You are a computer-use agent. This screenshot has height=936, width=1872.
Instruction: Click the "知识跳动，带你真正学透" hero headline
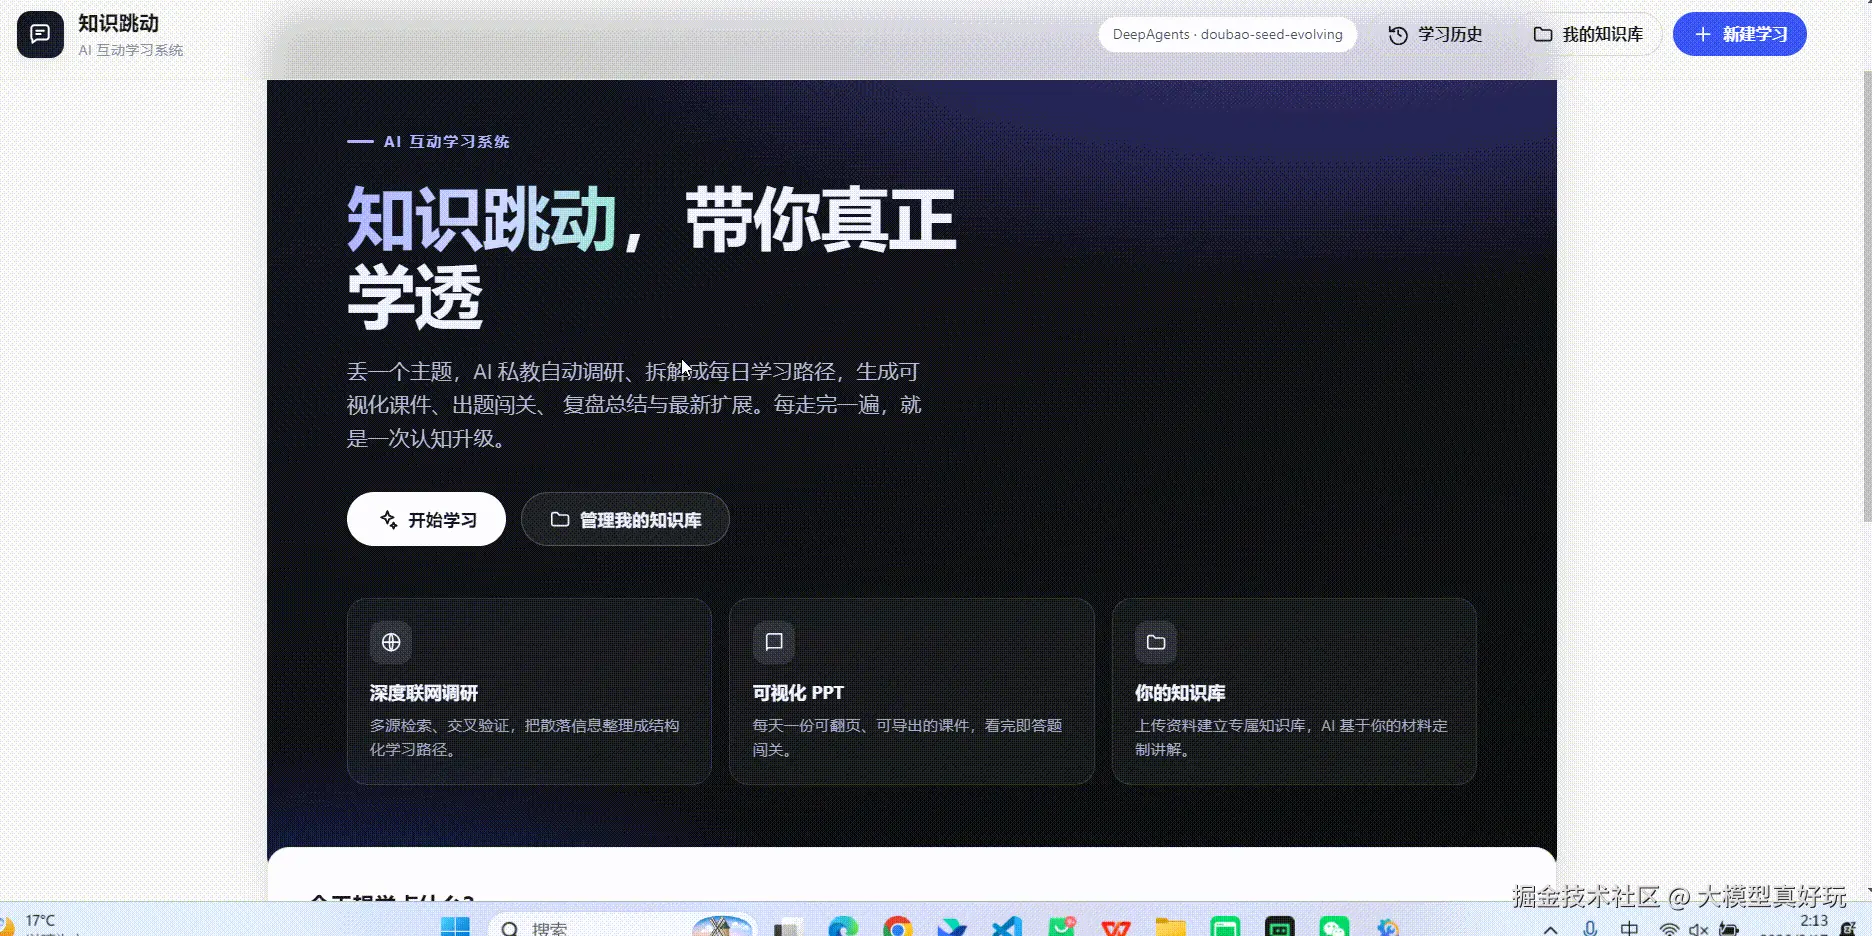click(651, 257)
